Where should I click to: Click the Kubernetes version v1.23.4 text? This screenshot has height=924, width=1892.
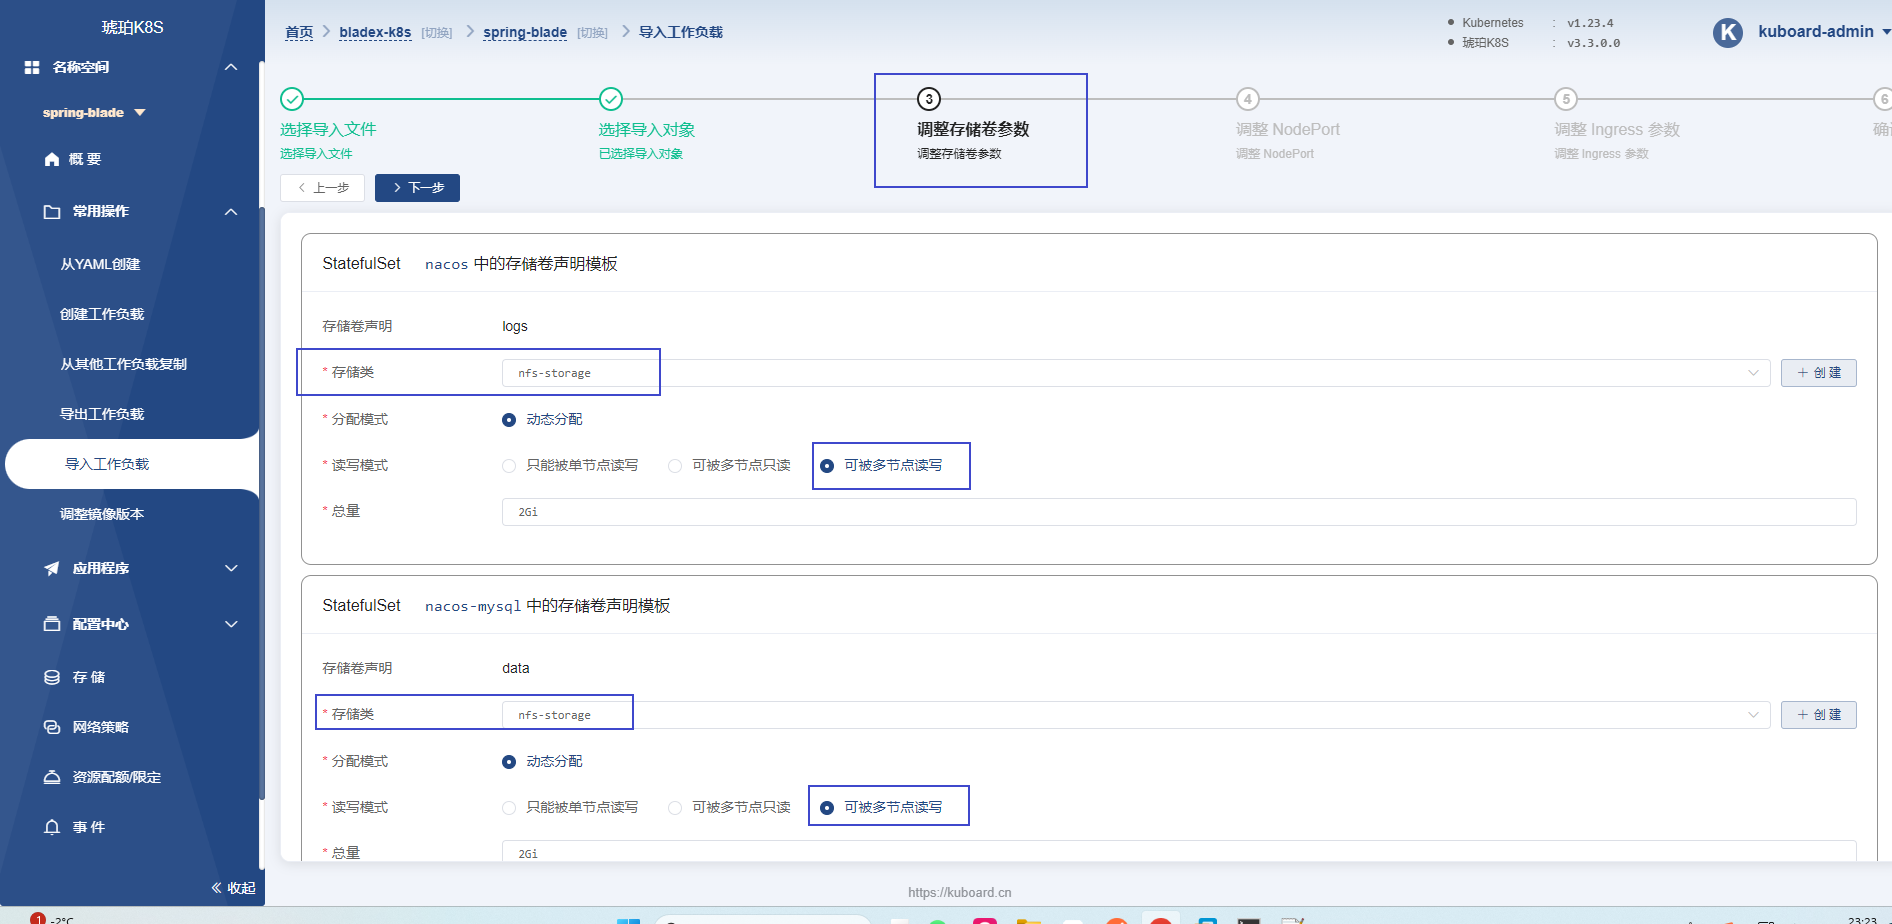[x=1590, y=23]
